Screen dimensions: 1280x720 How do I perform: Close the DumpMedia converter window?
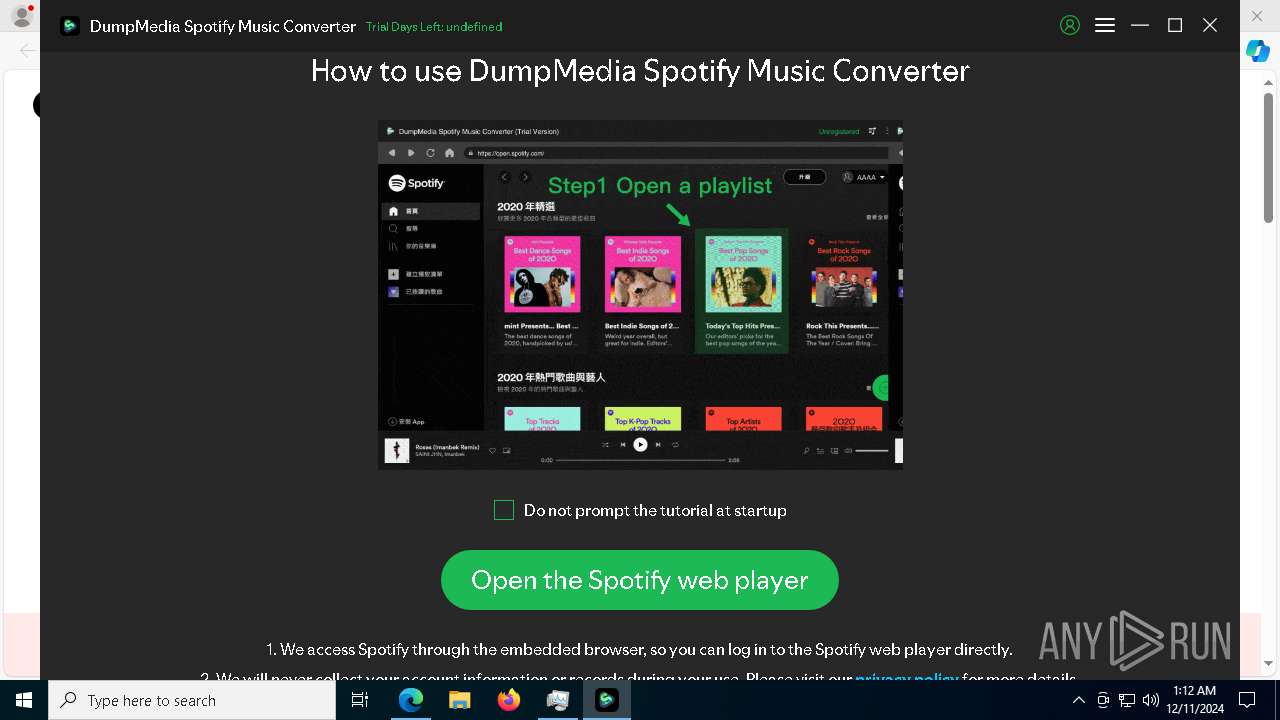1210,26
